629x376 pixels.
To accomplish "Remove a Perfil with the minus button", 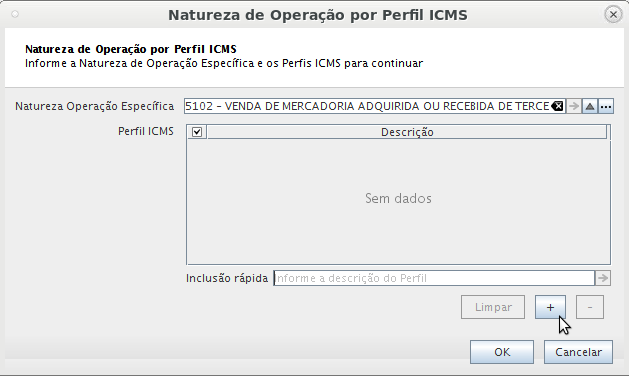I will click(x=590, y=307).
